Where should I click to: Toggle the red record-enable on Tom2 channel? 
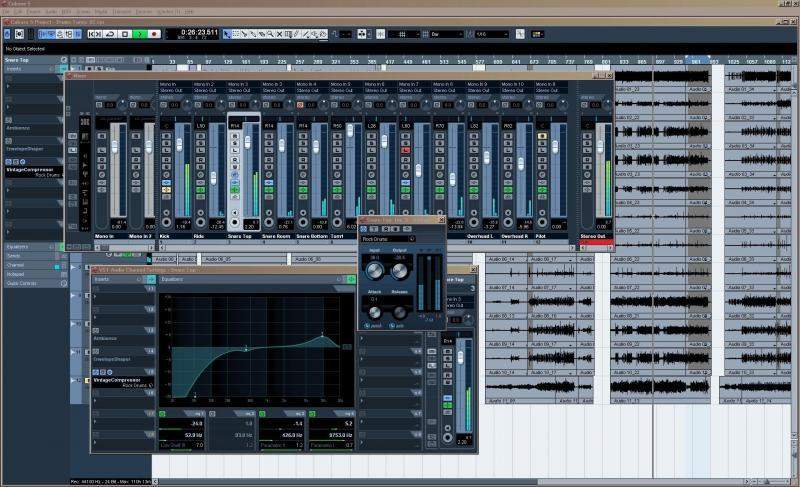[x=406, y=152]
